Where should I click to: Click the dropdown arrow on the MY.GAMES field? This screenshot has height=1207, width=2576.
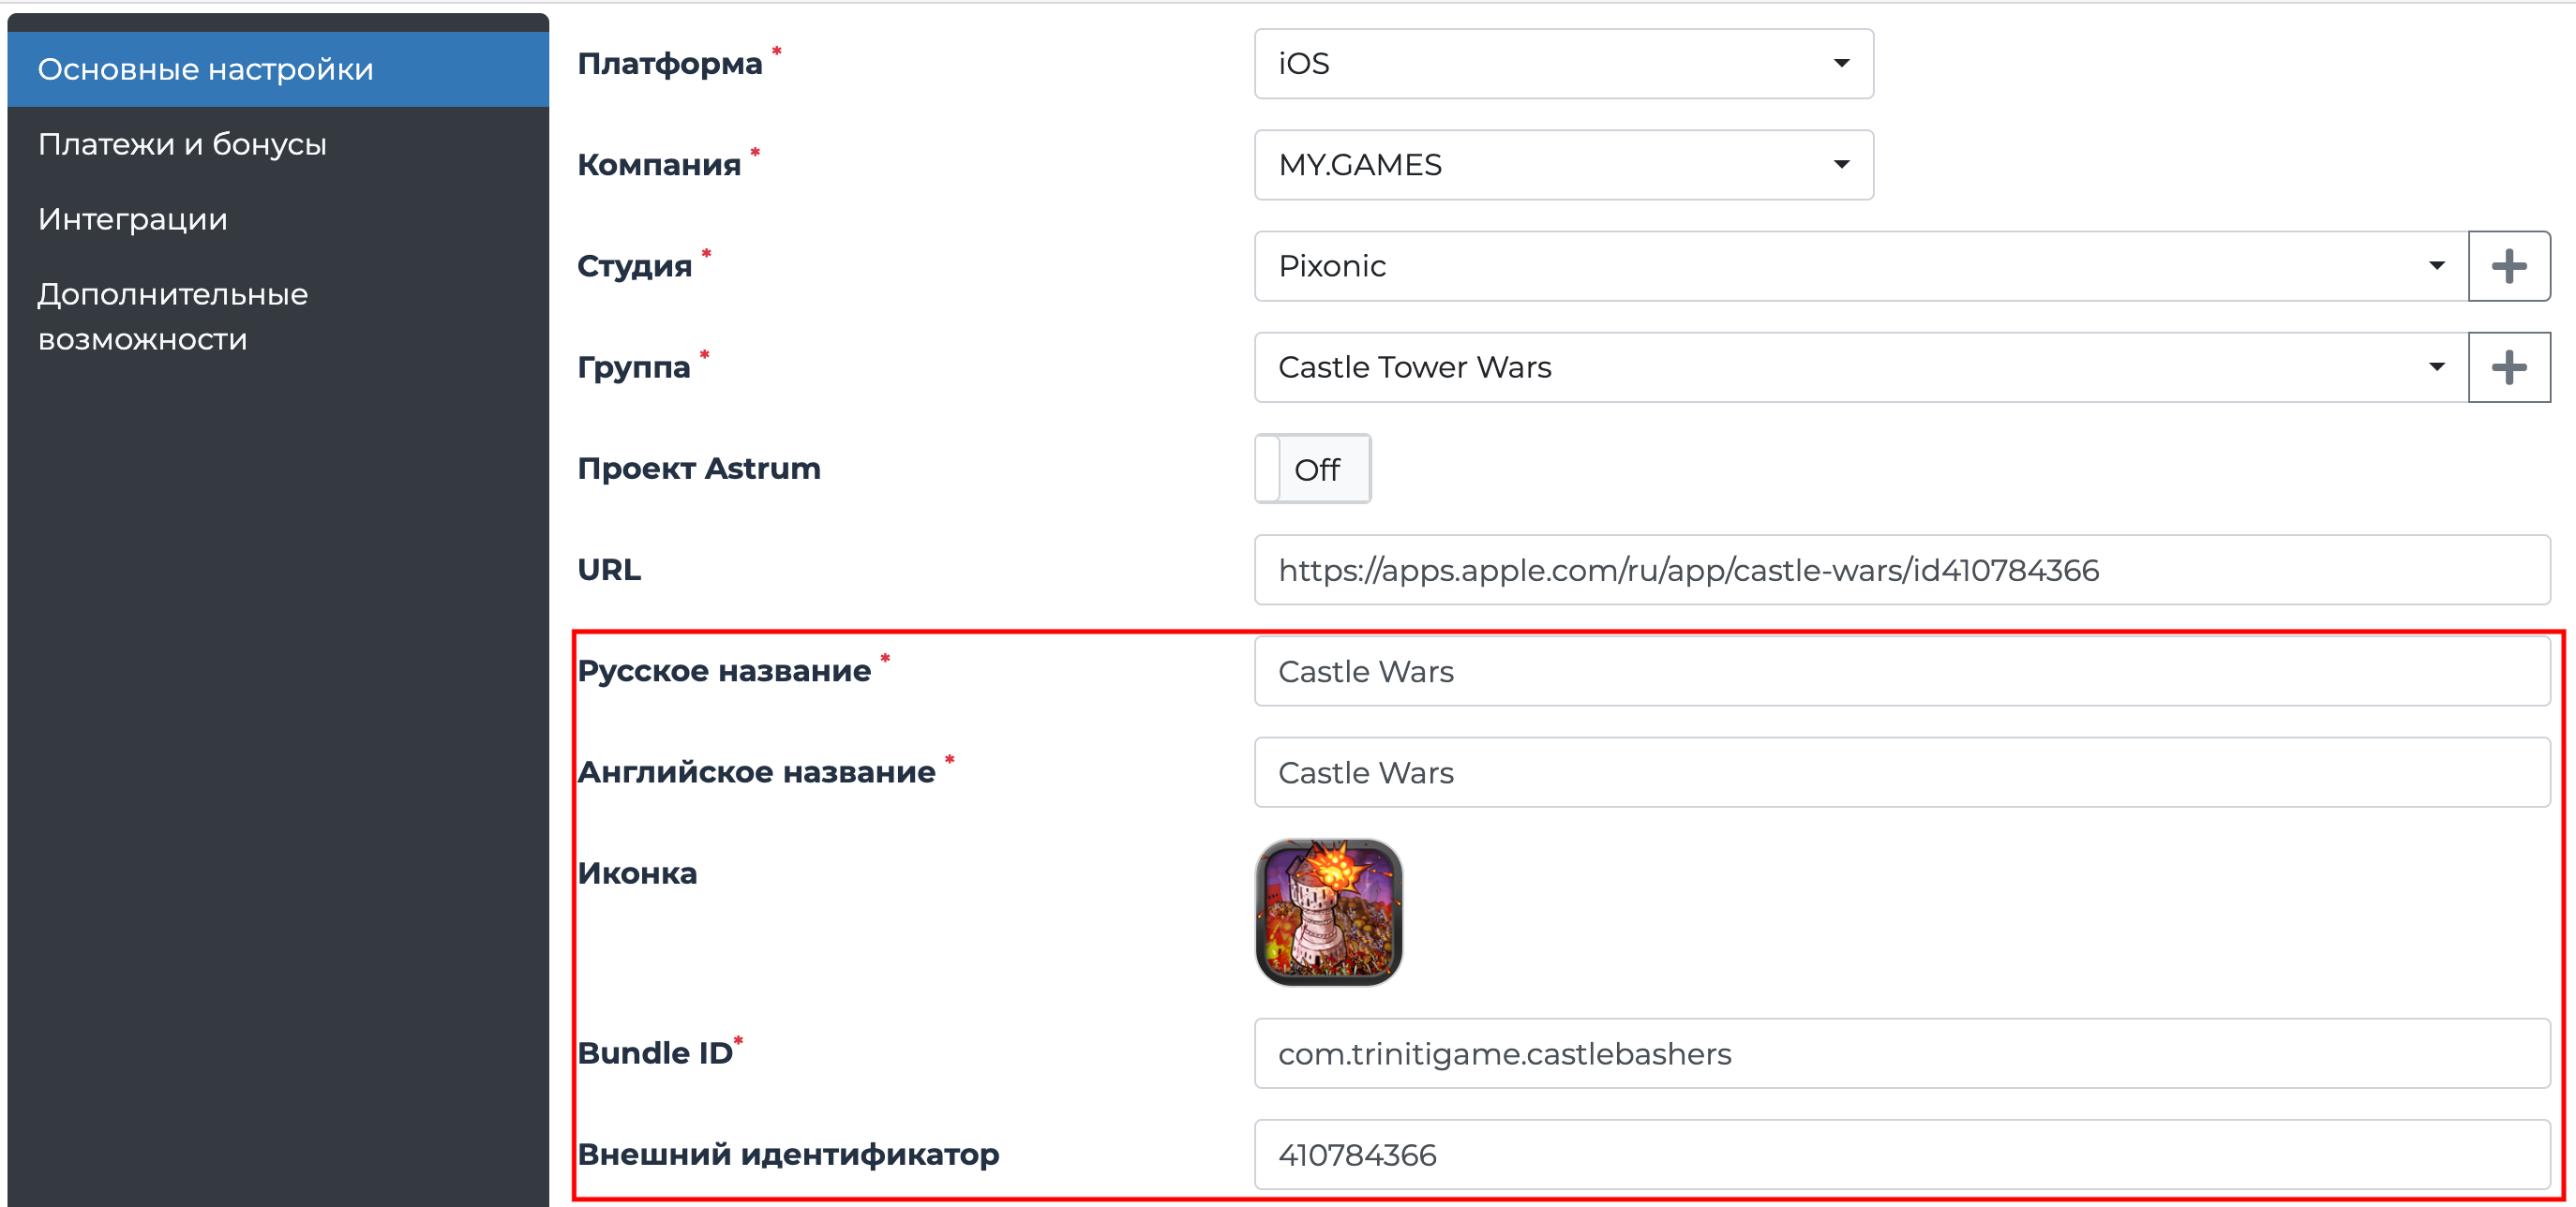tap(1843, 164)
